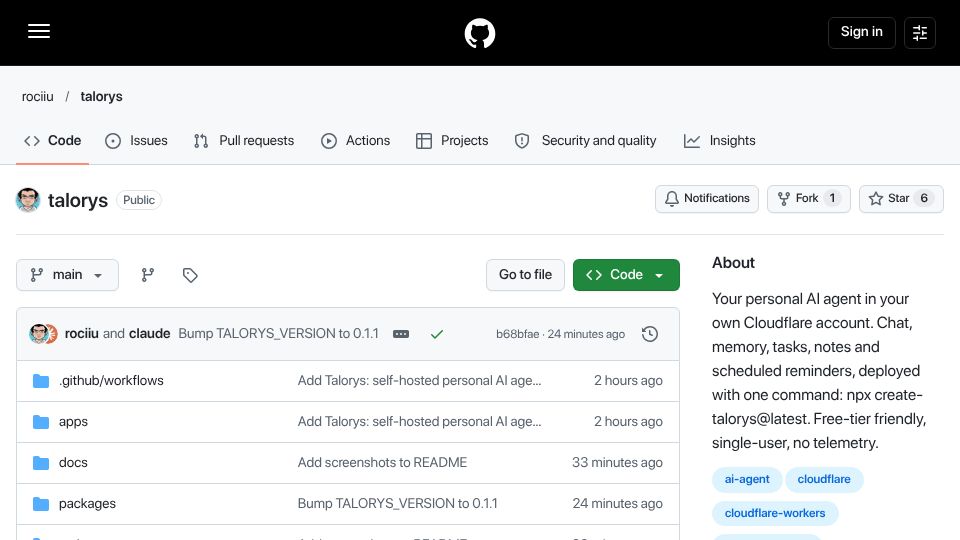
Task: Expand commit details ellipsis button
Action: [x=401, y=334]
